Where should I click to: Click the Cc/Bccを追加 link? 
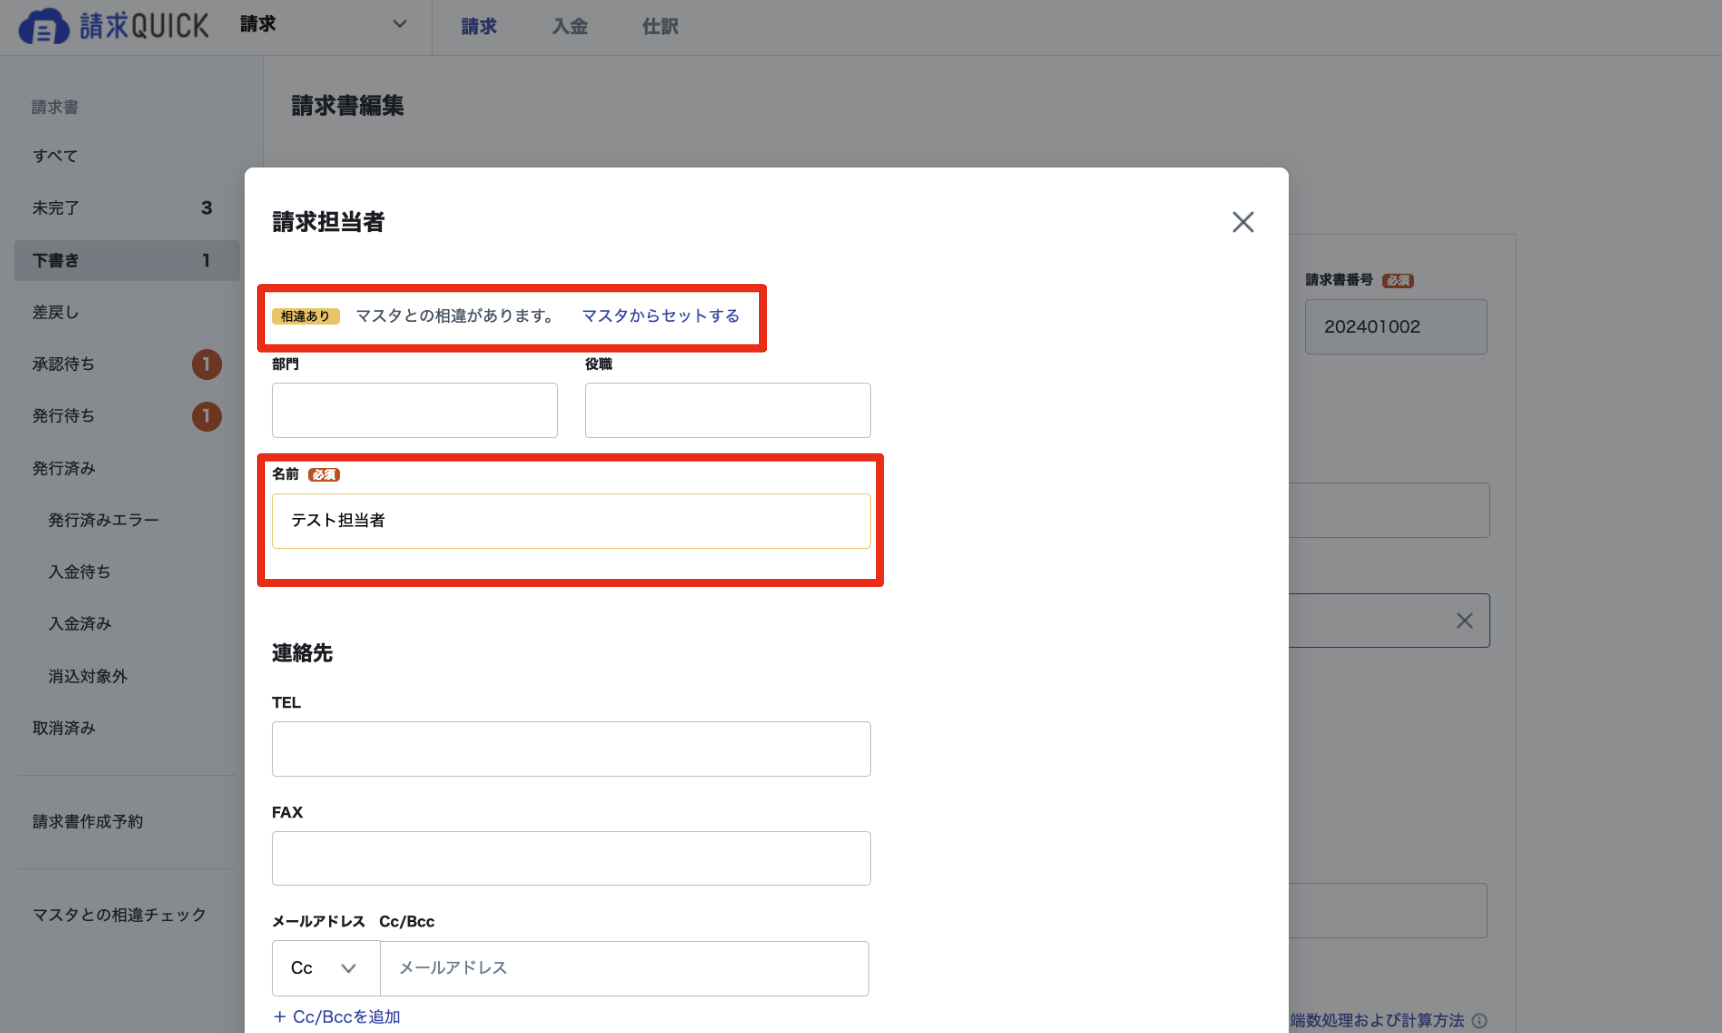[x=337, y=1017]
